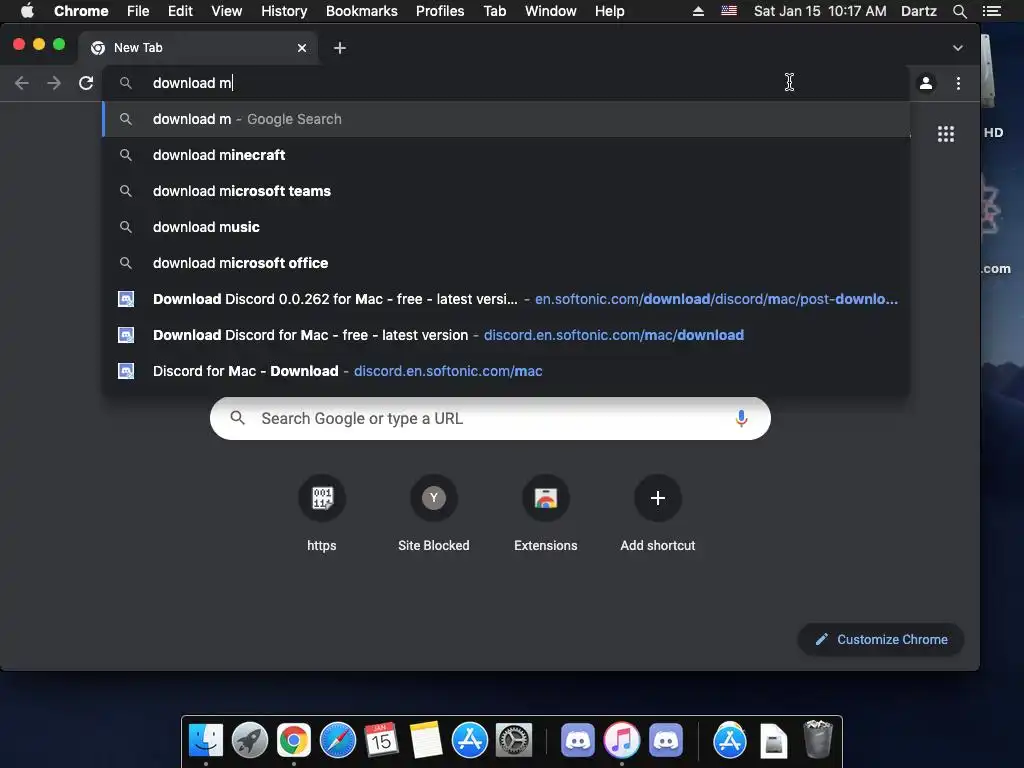
Task: Start voice search with the microphone icon
Action: click(x=741, y=418)
